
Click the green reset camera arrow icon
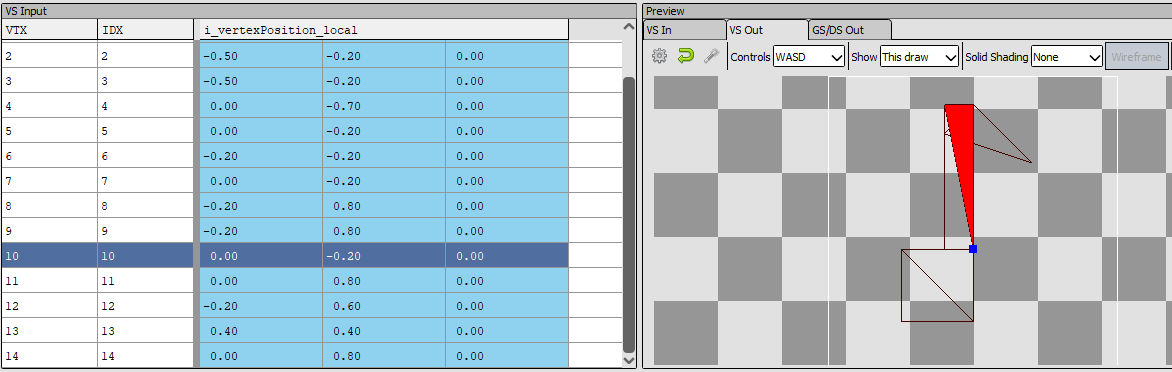coord(685,56)
